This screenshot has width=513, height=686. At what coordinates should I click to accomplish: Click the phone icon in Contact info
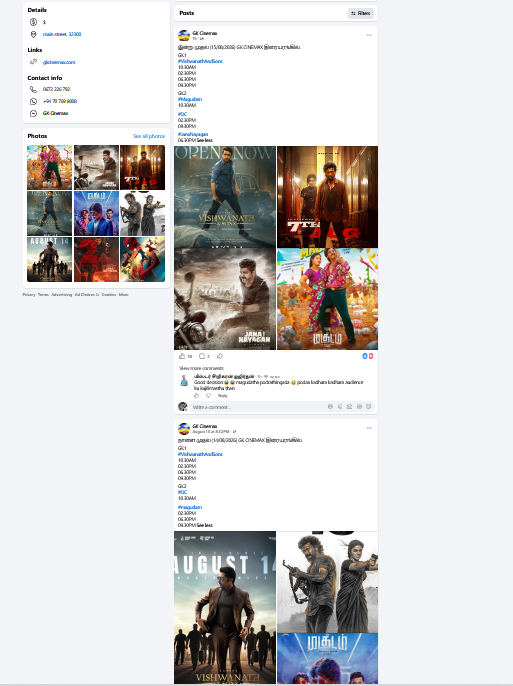(33, 89)
